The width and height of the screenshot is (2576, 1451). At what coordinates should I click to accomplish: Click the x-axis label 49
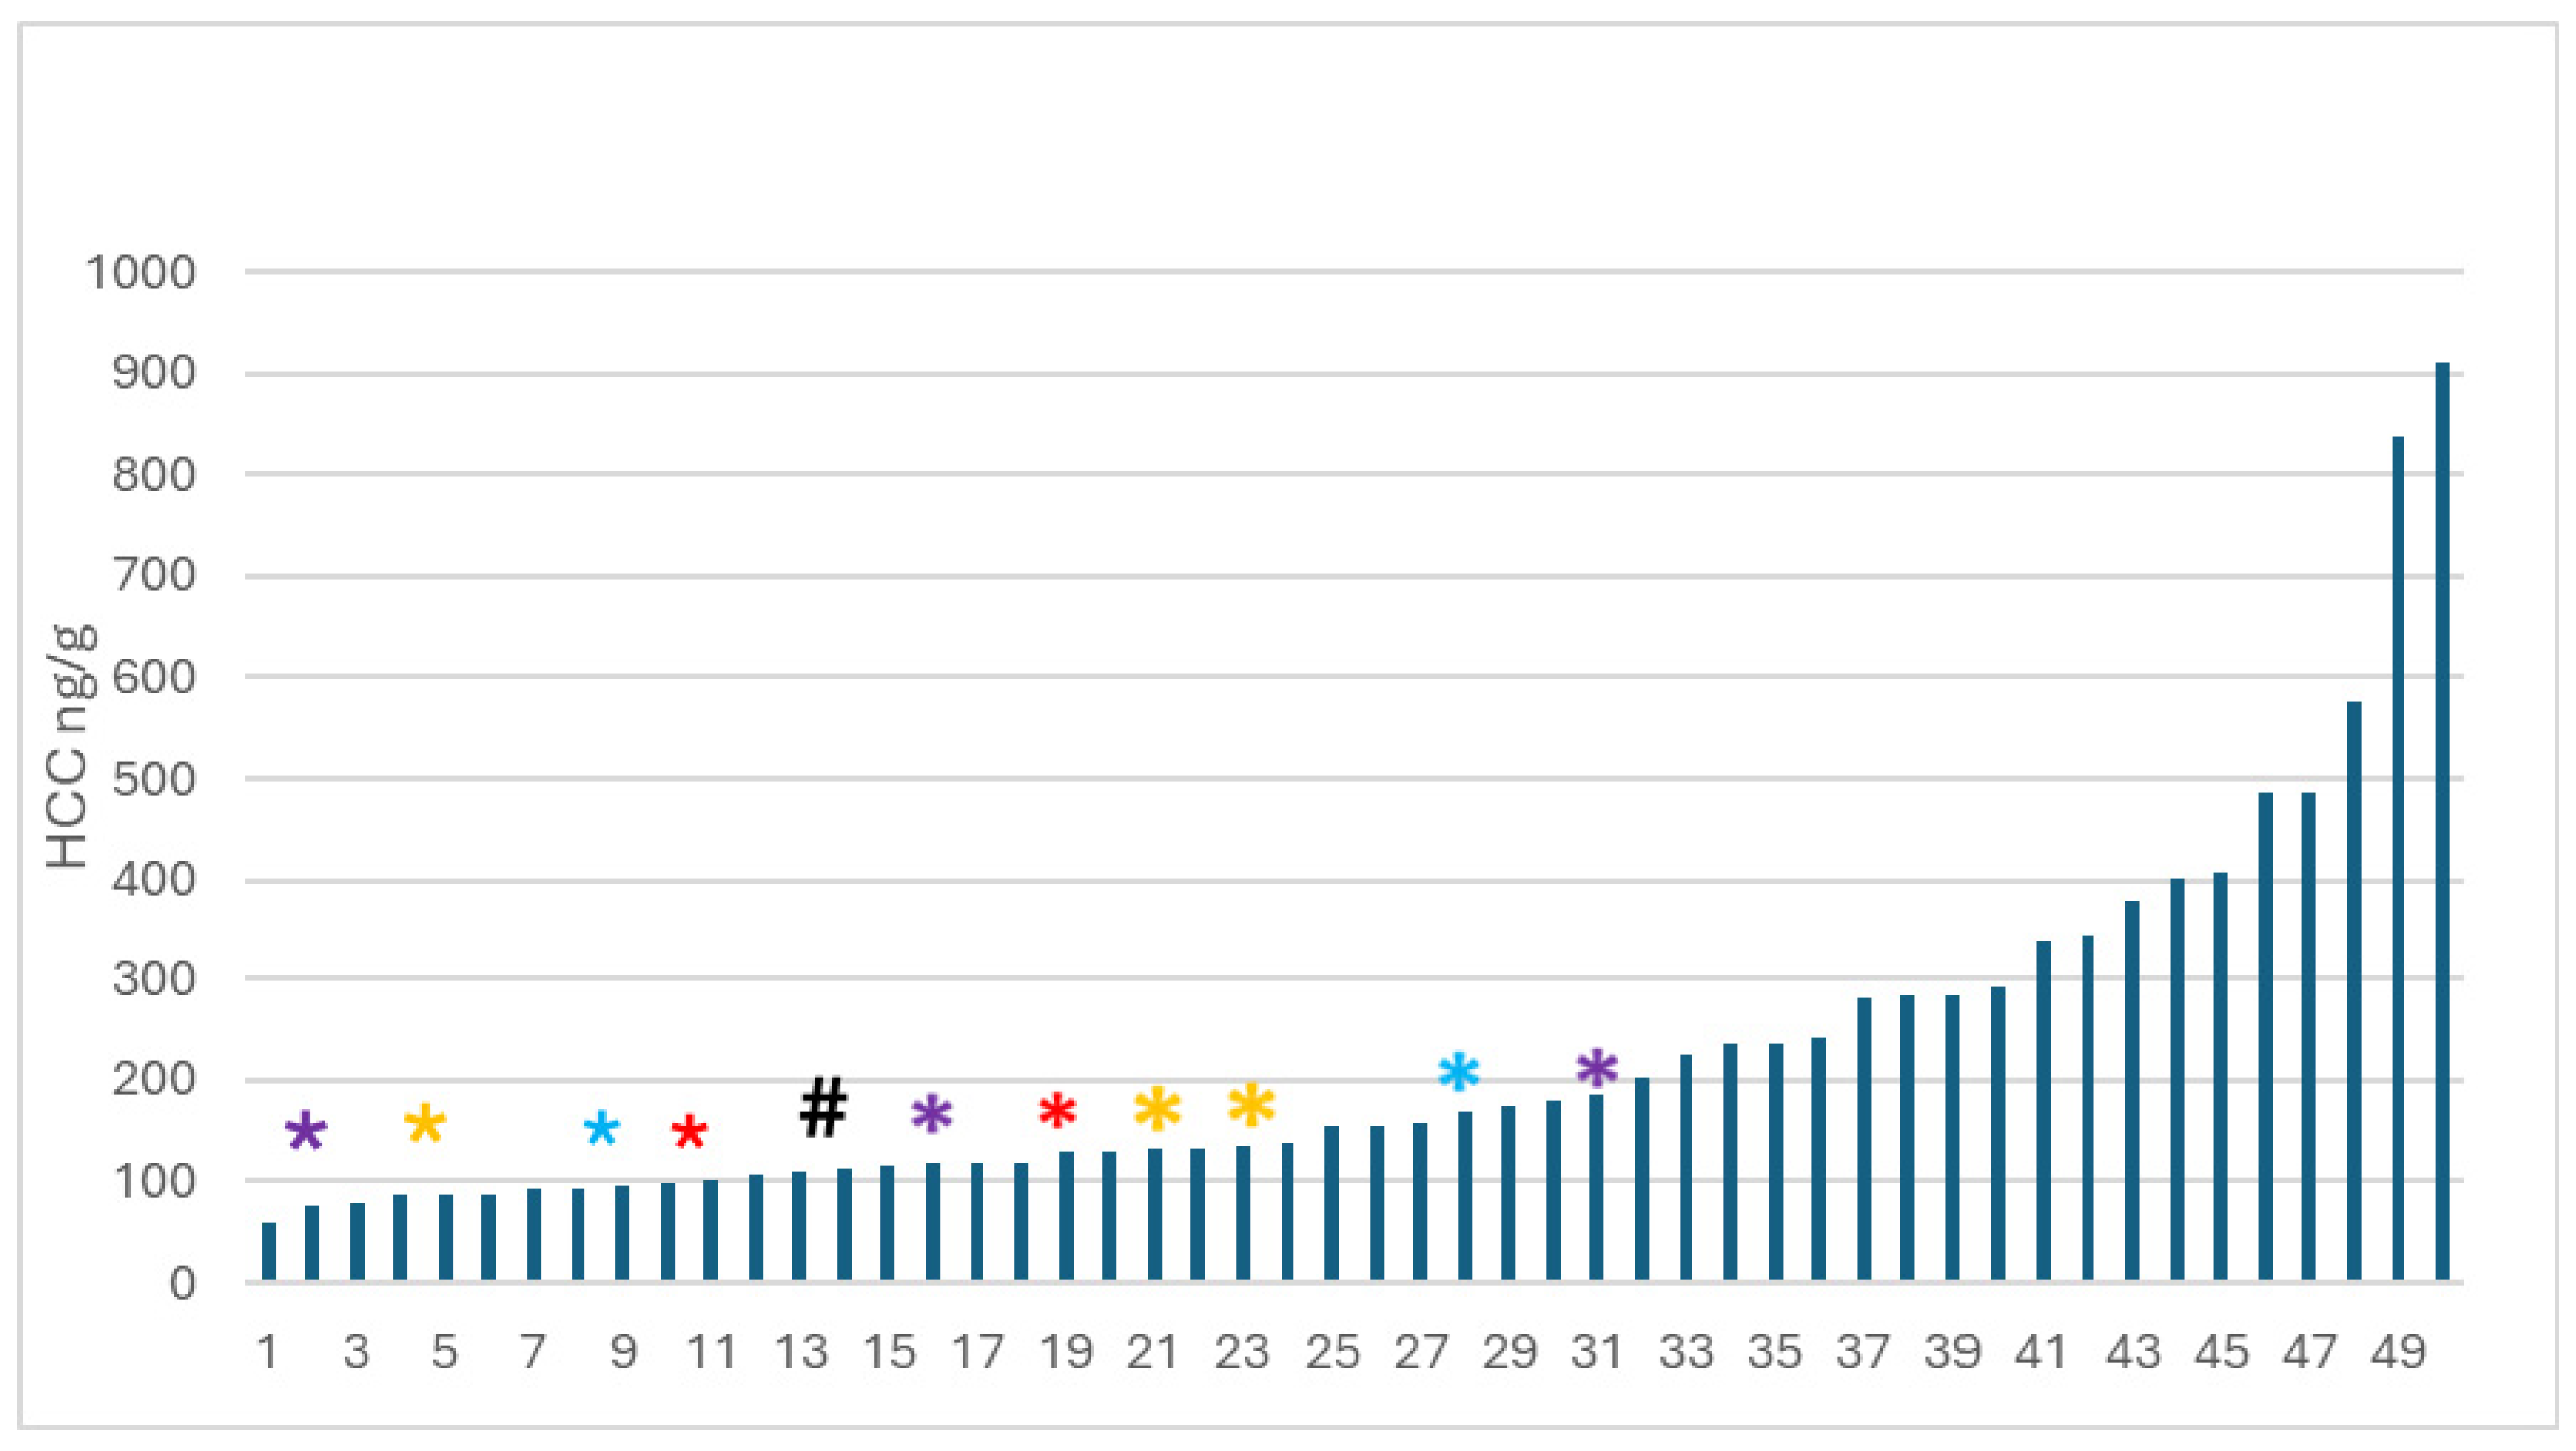coord(2398,1353)
